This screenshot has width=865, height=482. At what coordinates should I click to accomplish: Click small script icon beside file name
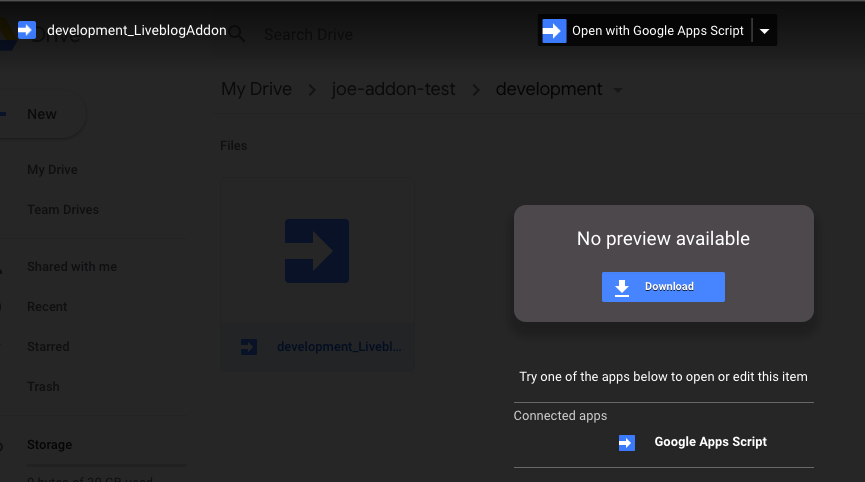point(249,347)
